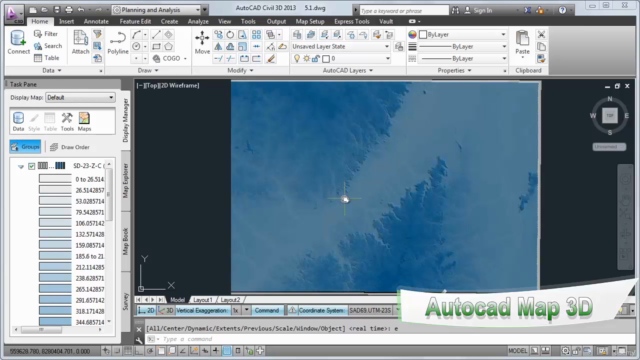Collapse the SD-23-Z-C layer tree

[21, 167]
